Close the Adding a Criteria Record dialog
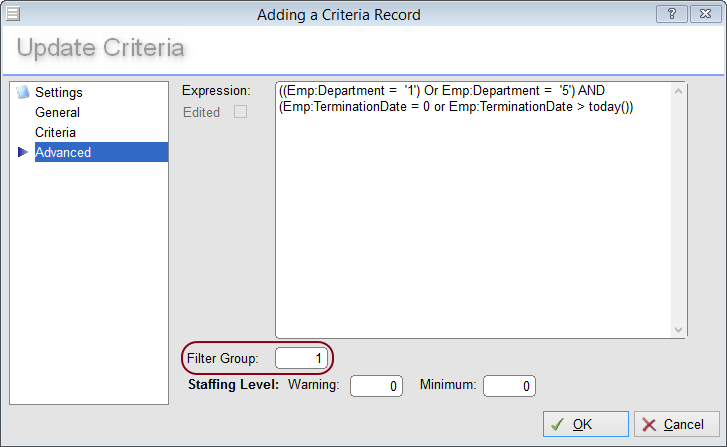Screen dimensions: 727x447 [705, 14]
